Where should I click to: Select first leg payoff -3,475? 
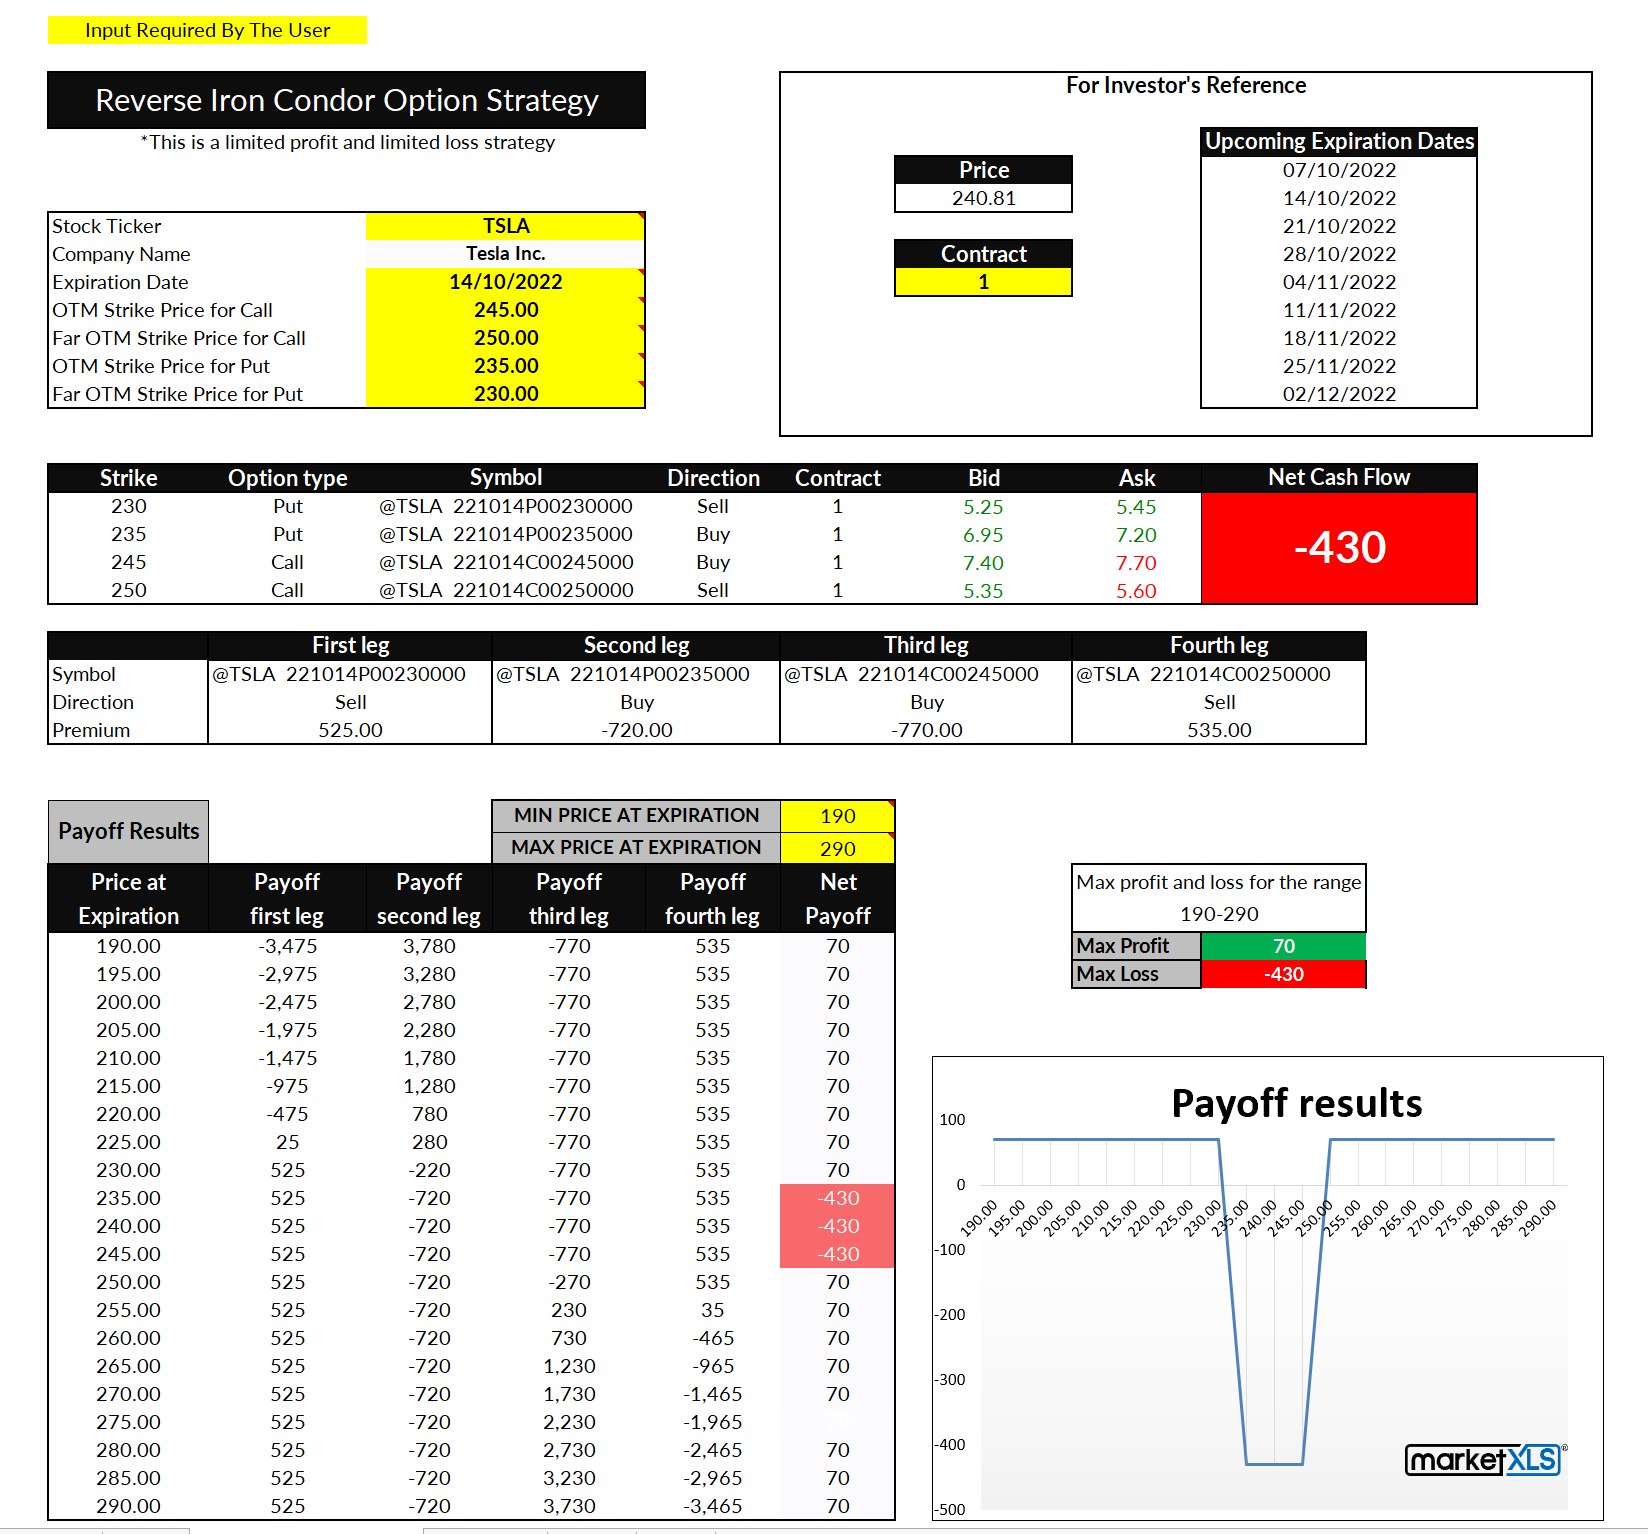(x=287, y=946)
